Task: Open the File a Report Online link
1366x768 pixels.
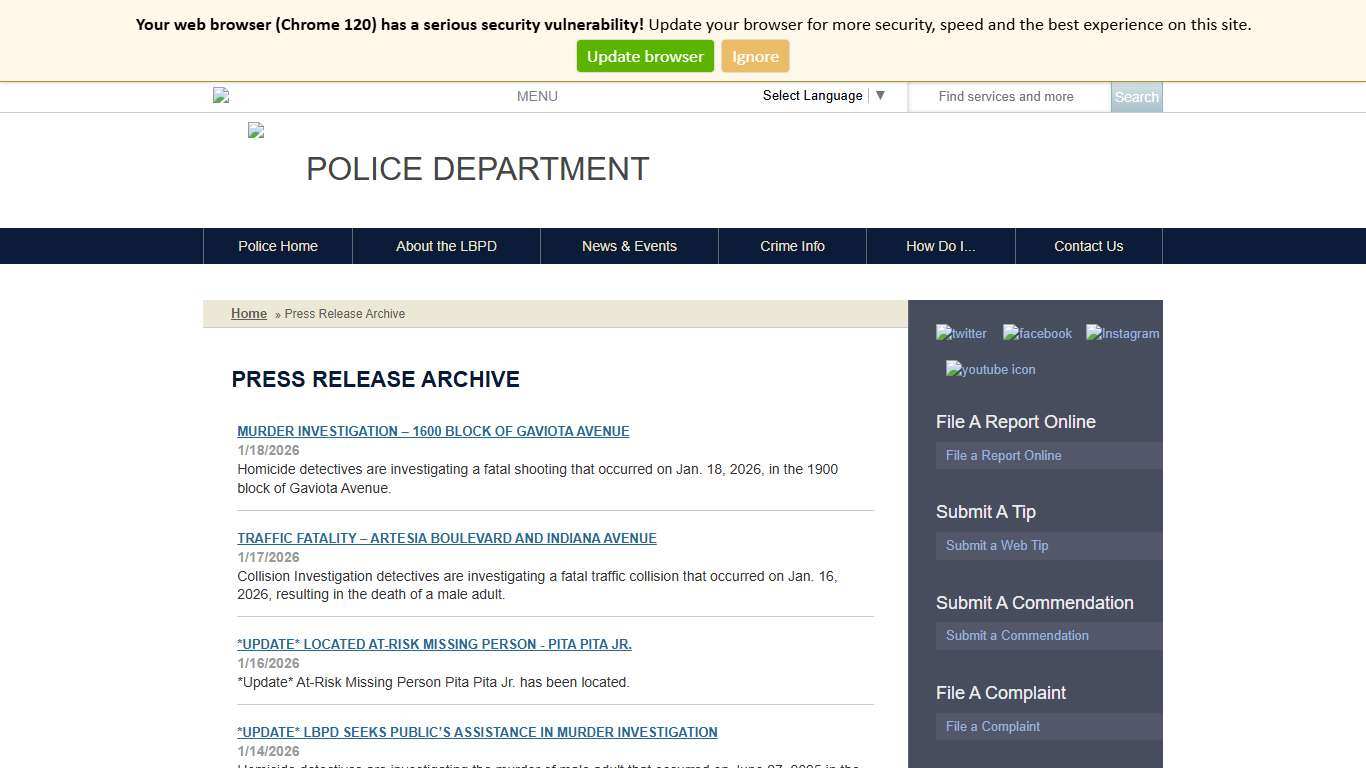Action: click(x=1003, y=455)
